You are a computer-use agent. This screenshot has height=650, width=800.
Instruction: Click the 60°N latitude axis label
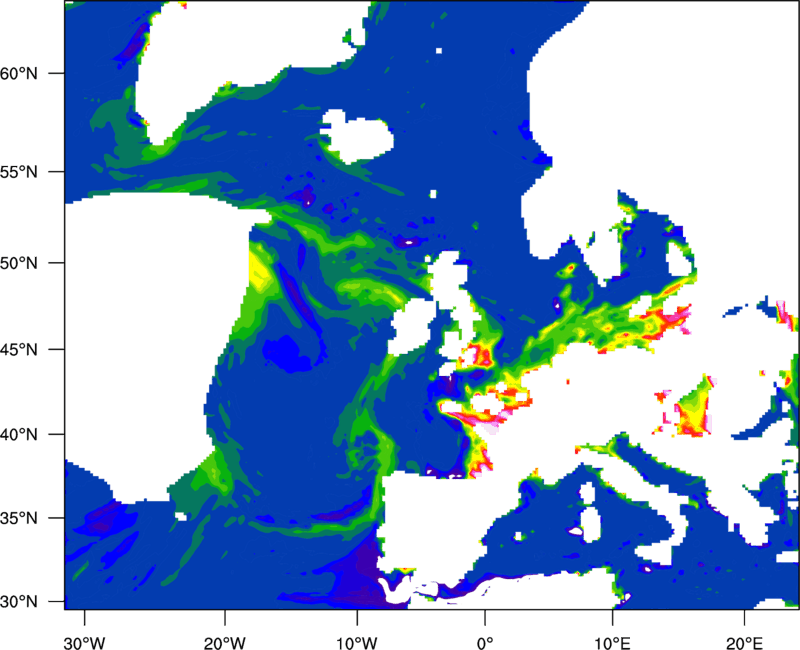pyautogui.click(x=41, y=73)
